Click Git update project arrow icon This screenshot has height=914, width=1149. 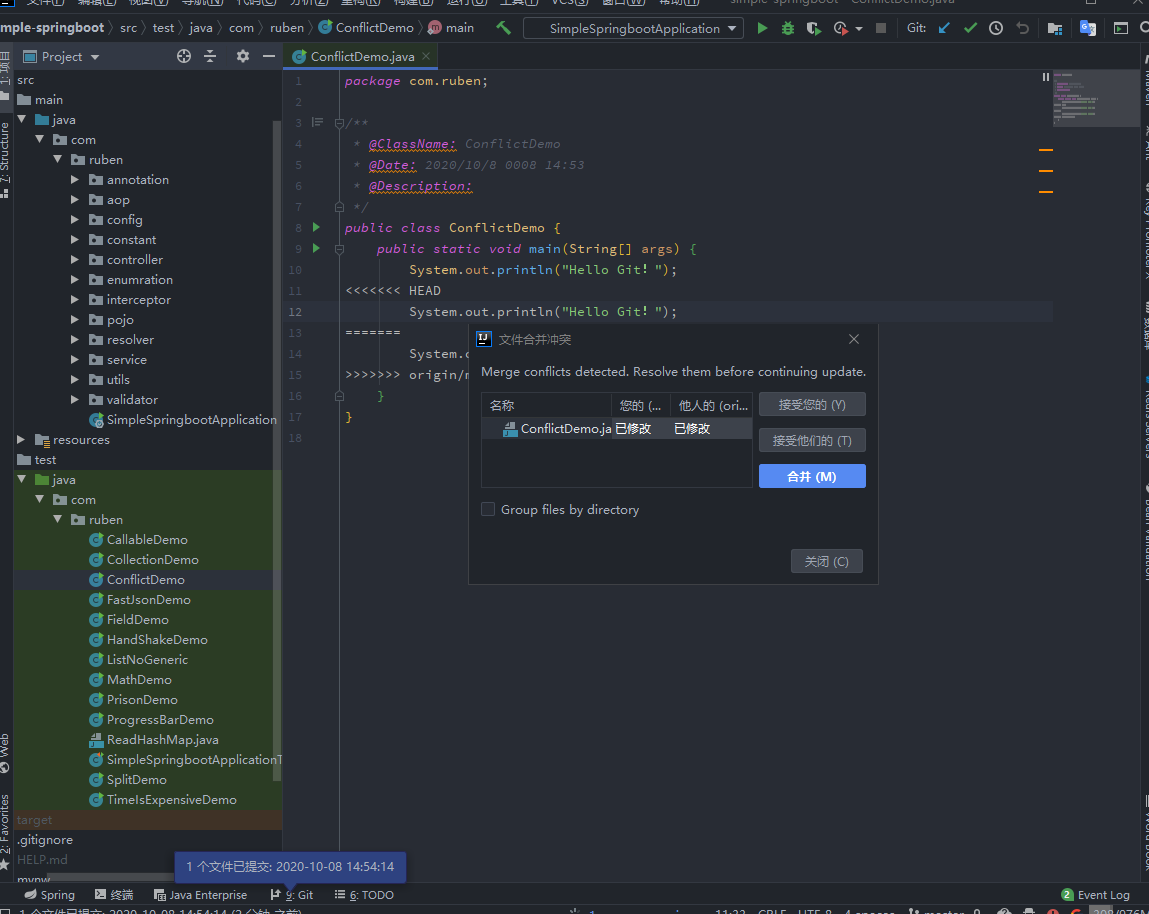(x=944, y=29)
